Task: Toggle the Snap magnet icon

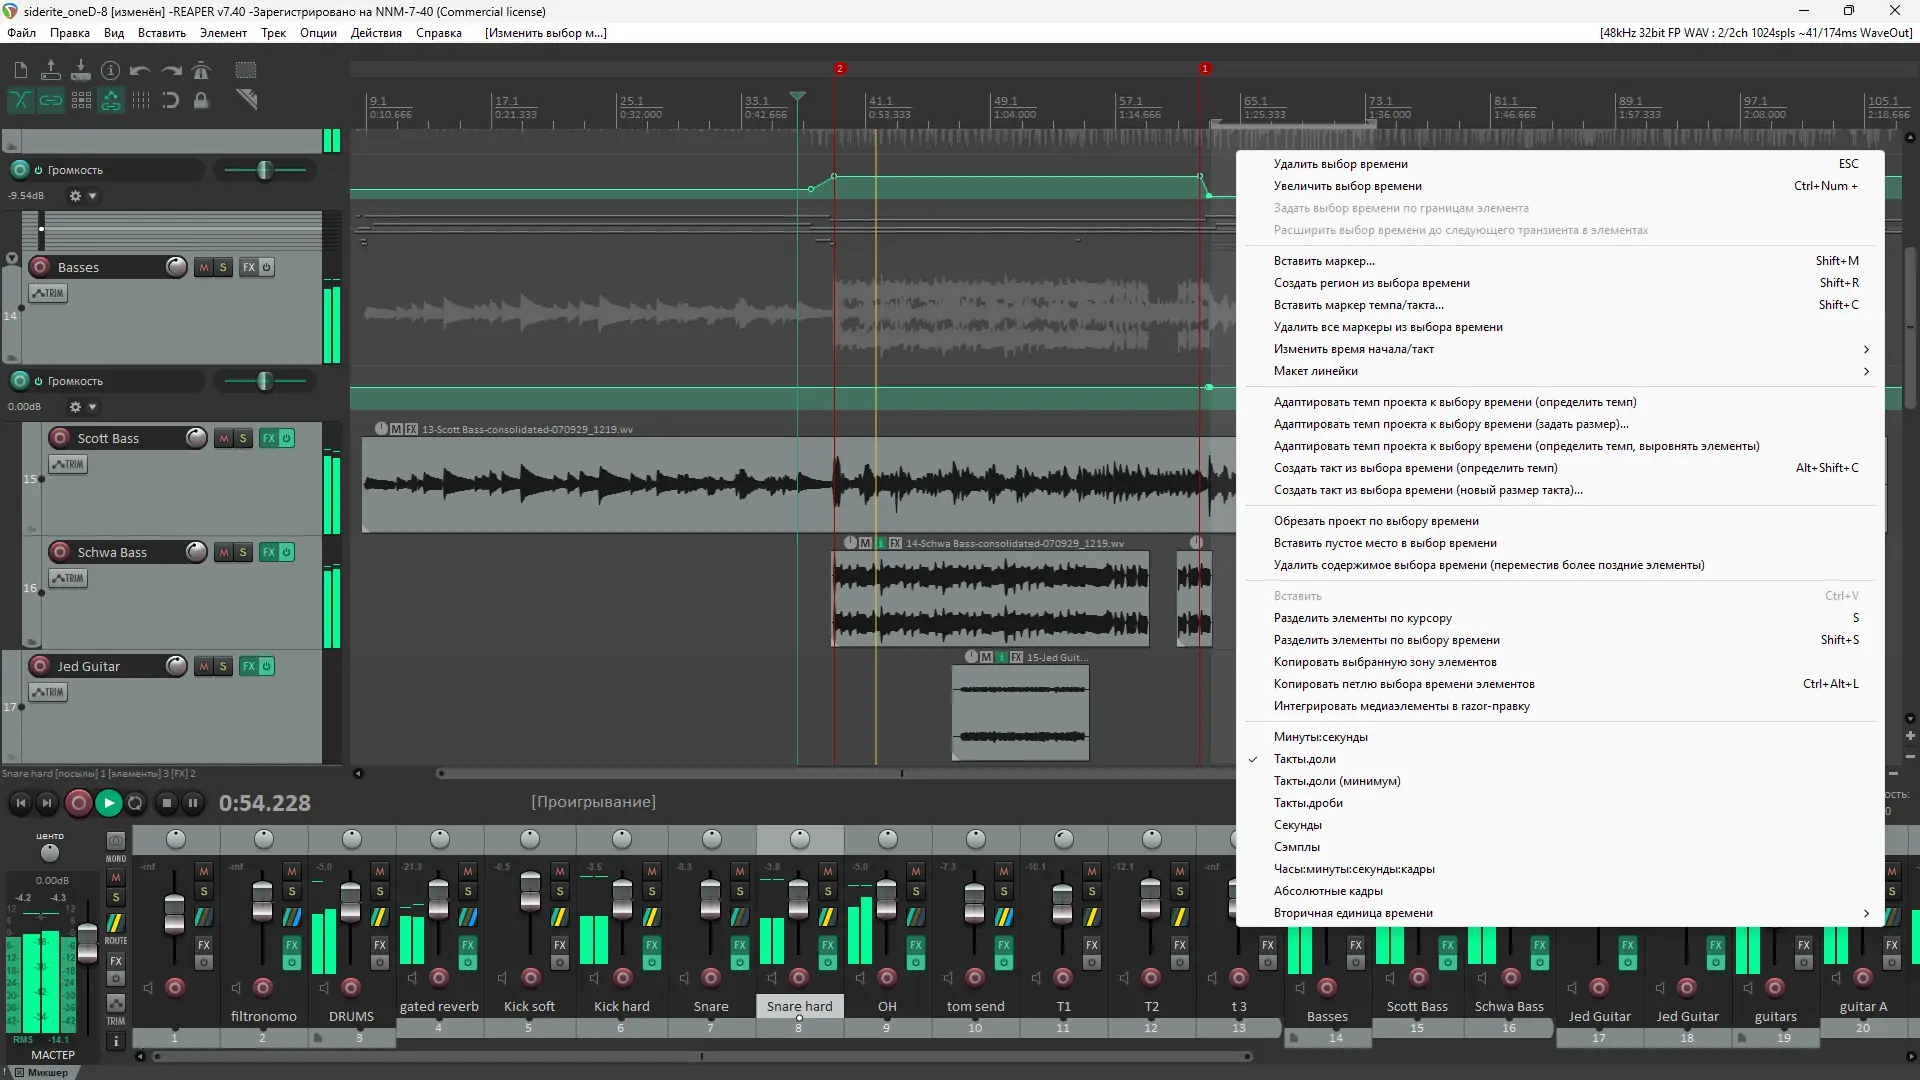Action: pyautogui.click(x=171, y=100)
